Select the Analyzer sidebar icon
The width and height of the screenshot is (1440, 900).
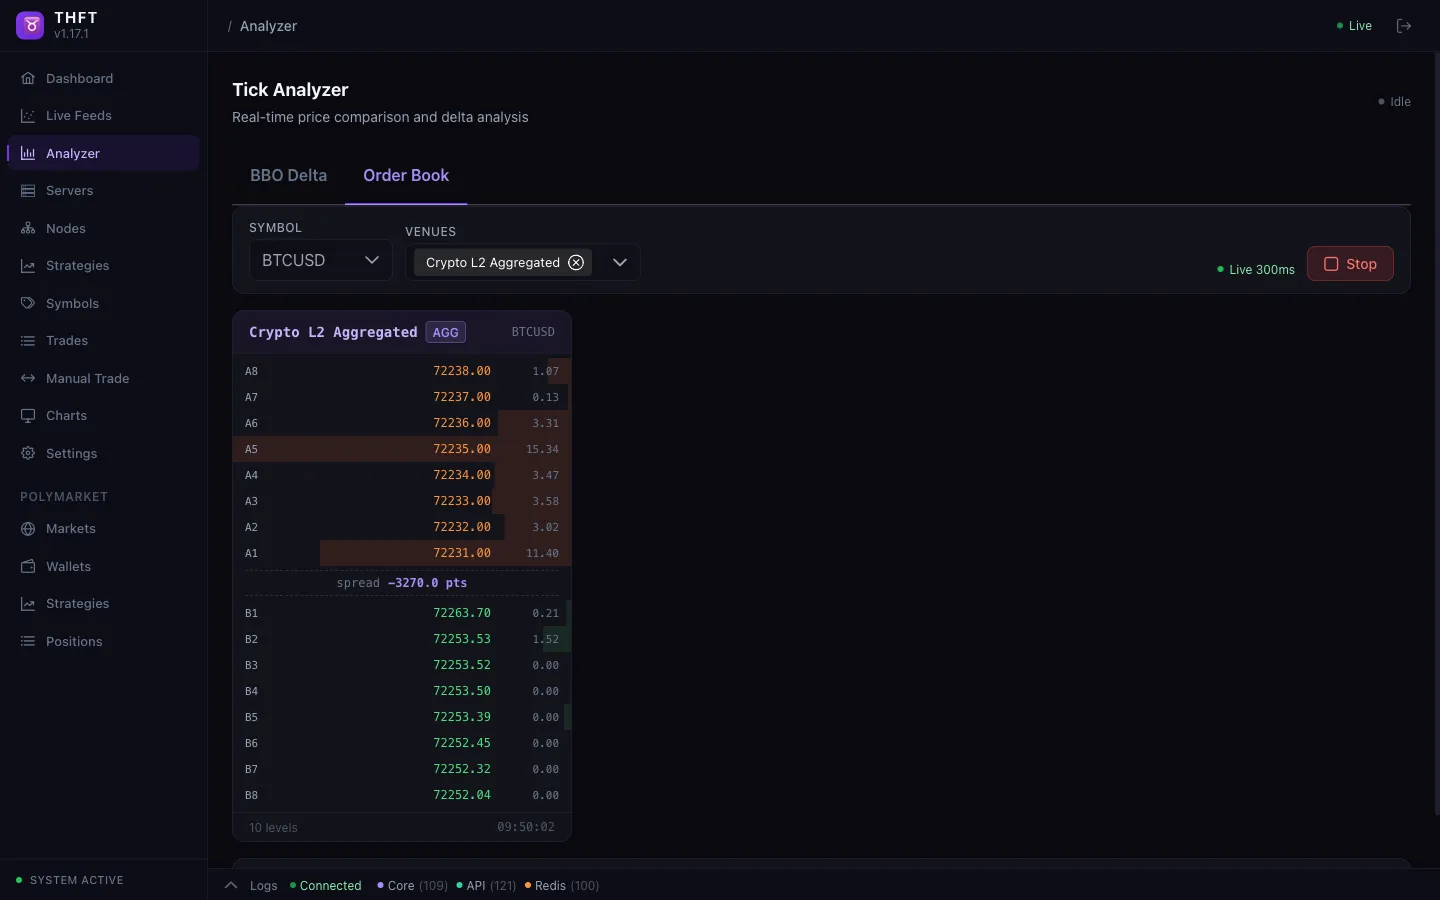pos(27,153)
